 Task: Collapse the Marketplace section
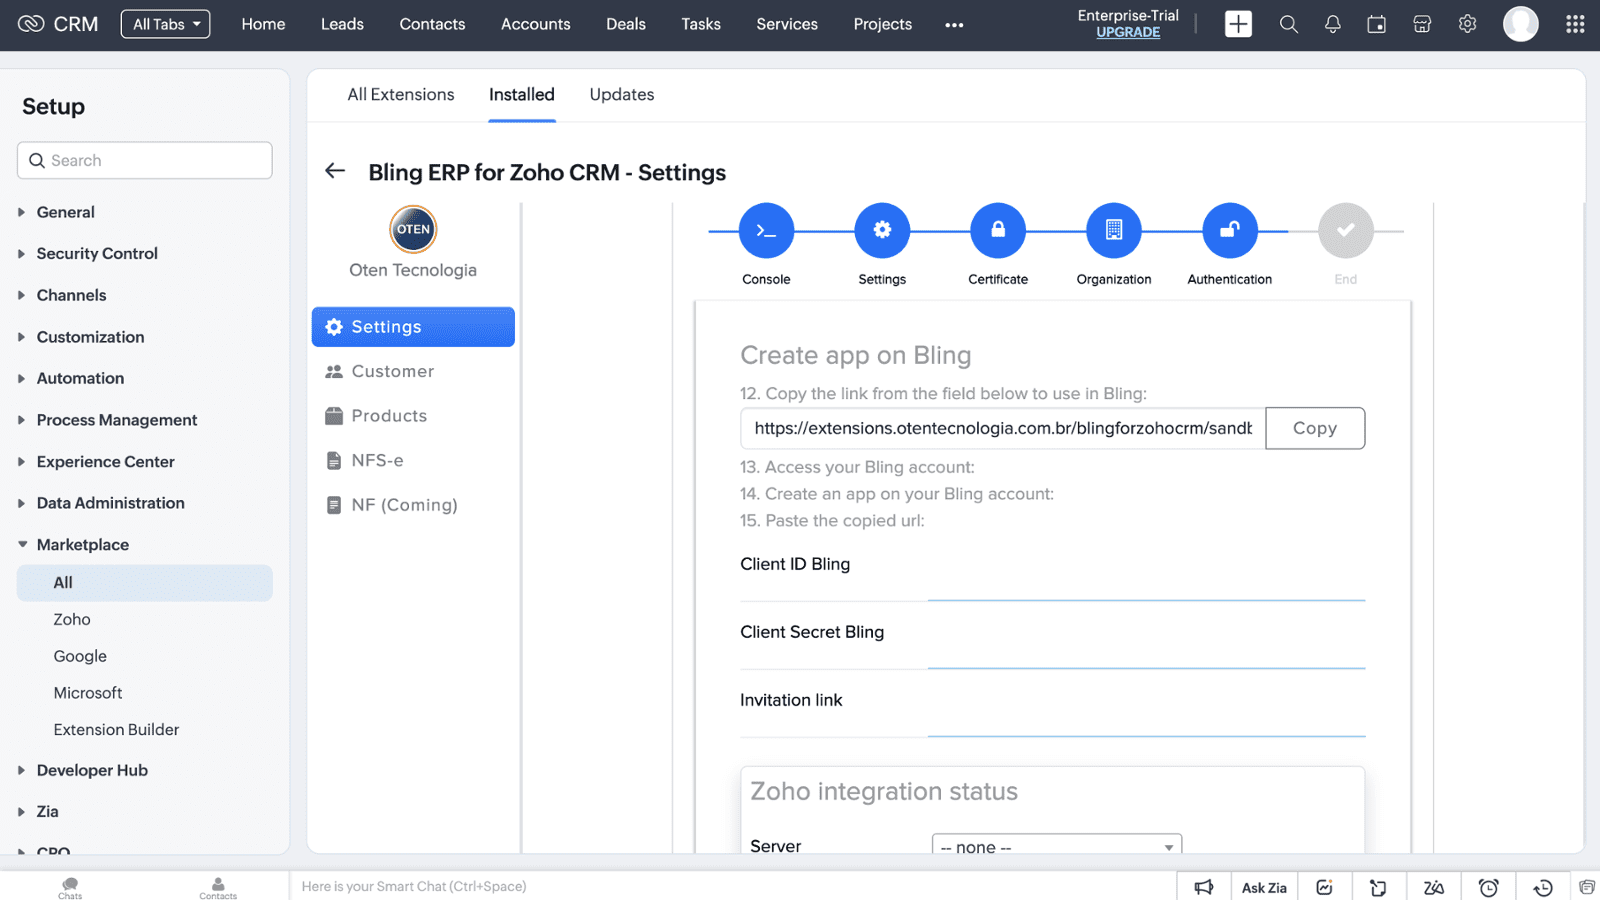(x=82, y=545)
